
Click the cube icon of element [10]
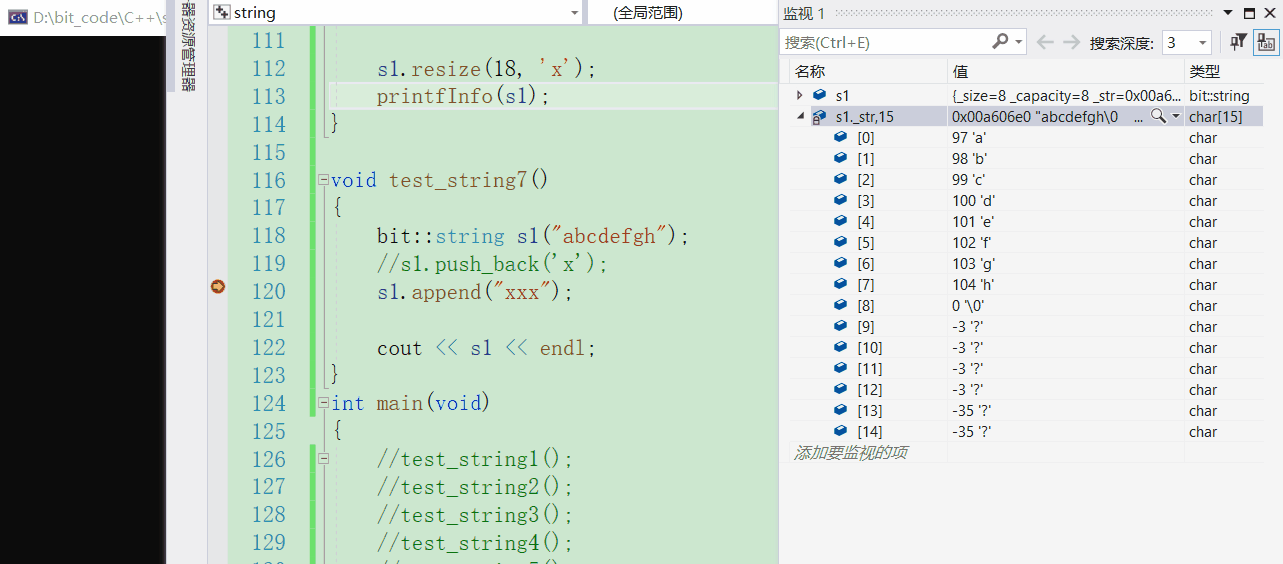(x=841, y=347)
